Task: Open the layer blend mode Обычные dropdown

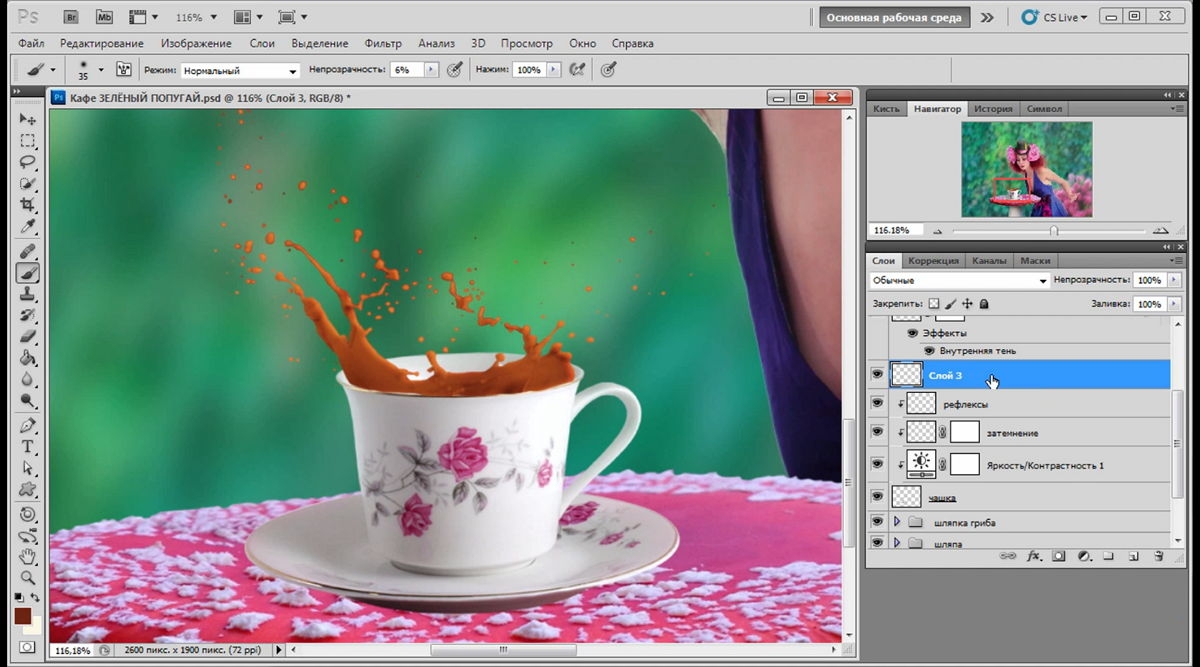Action: (x=958, y=281)
